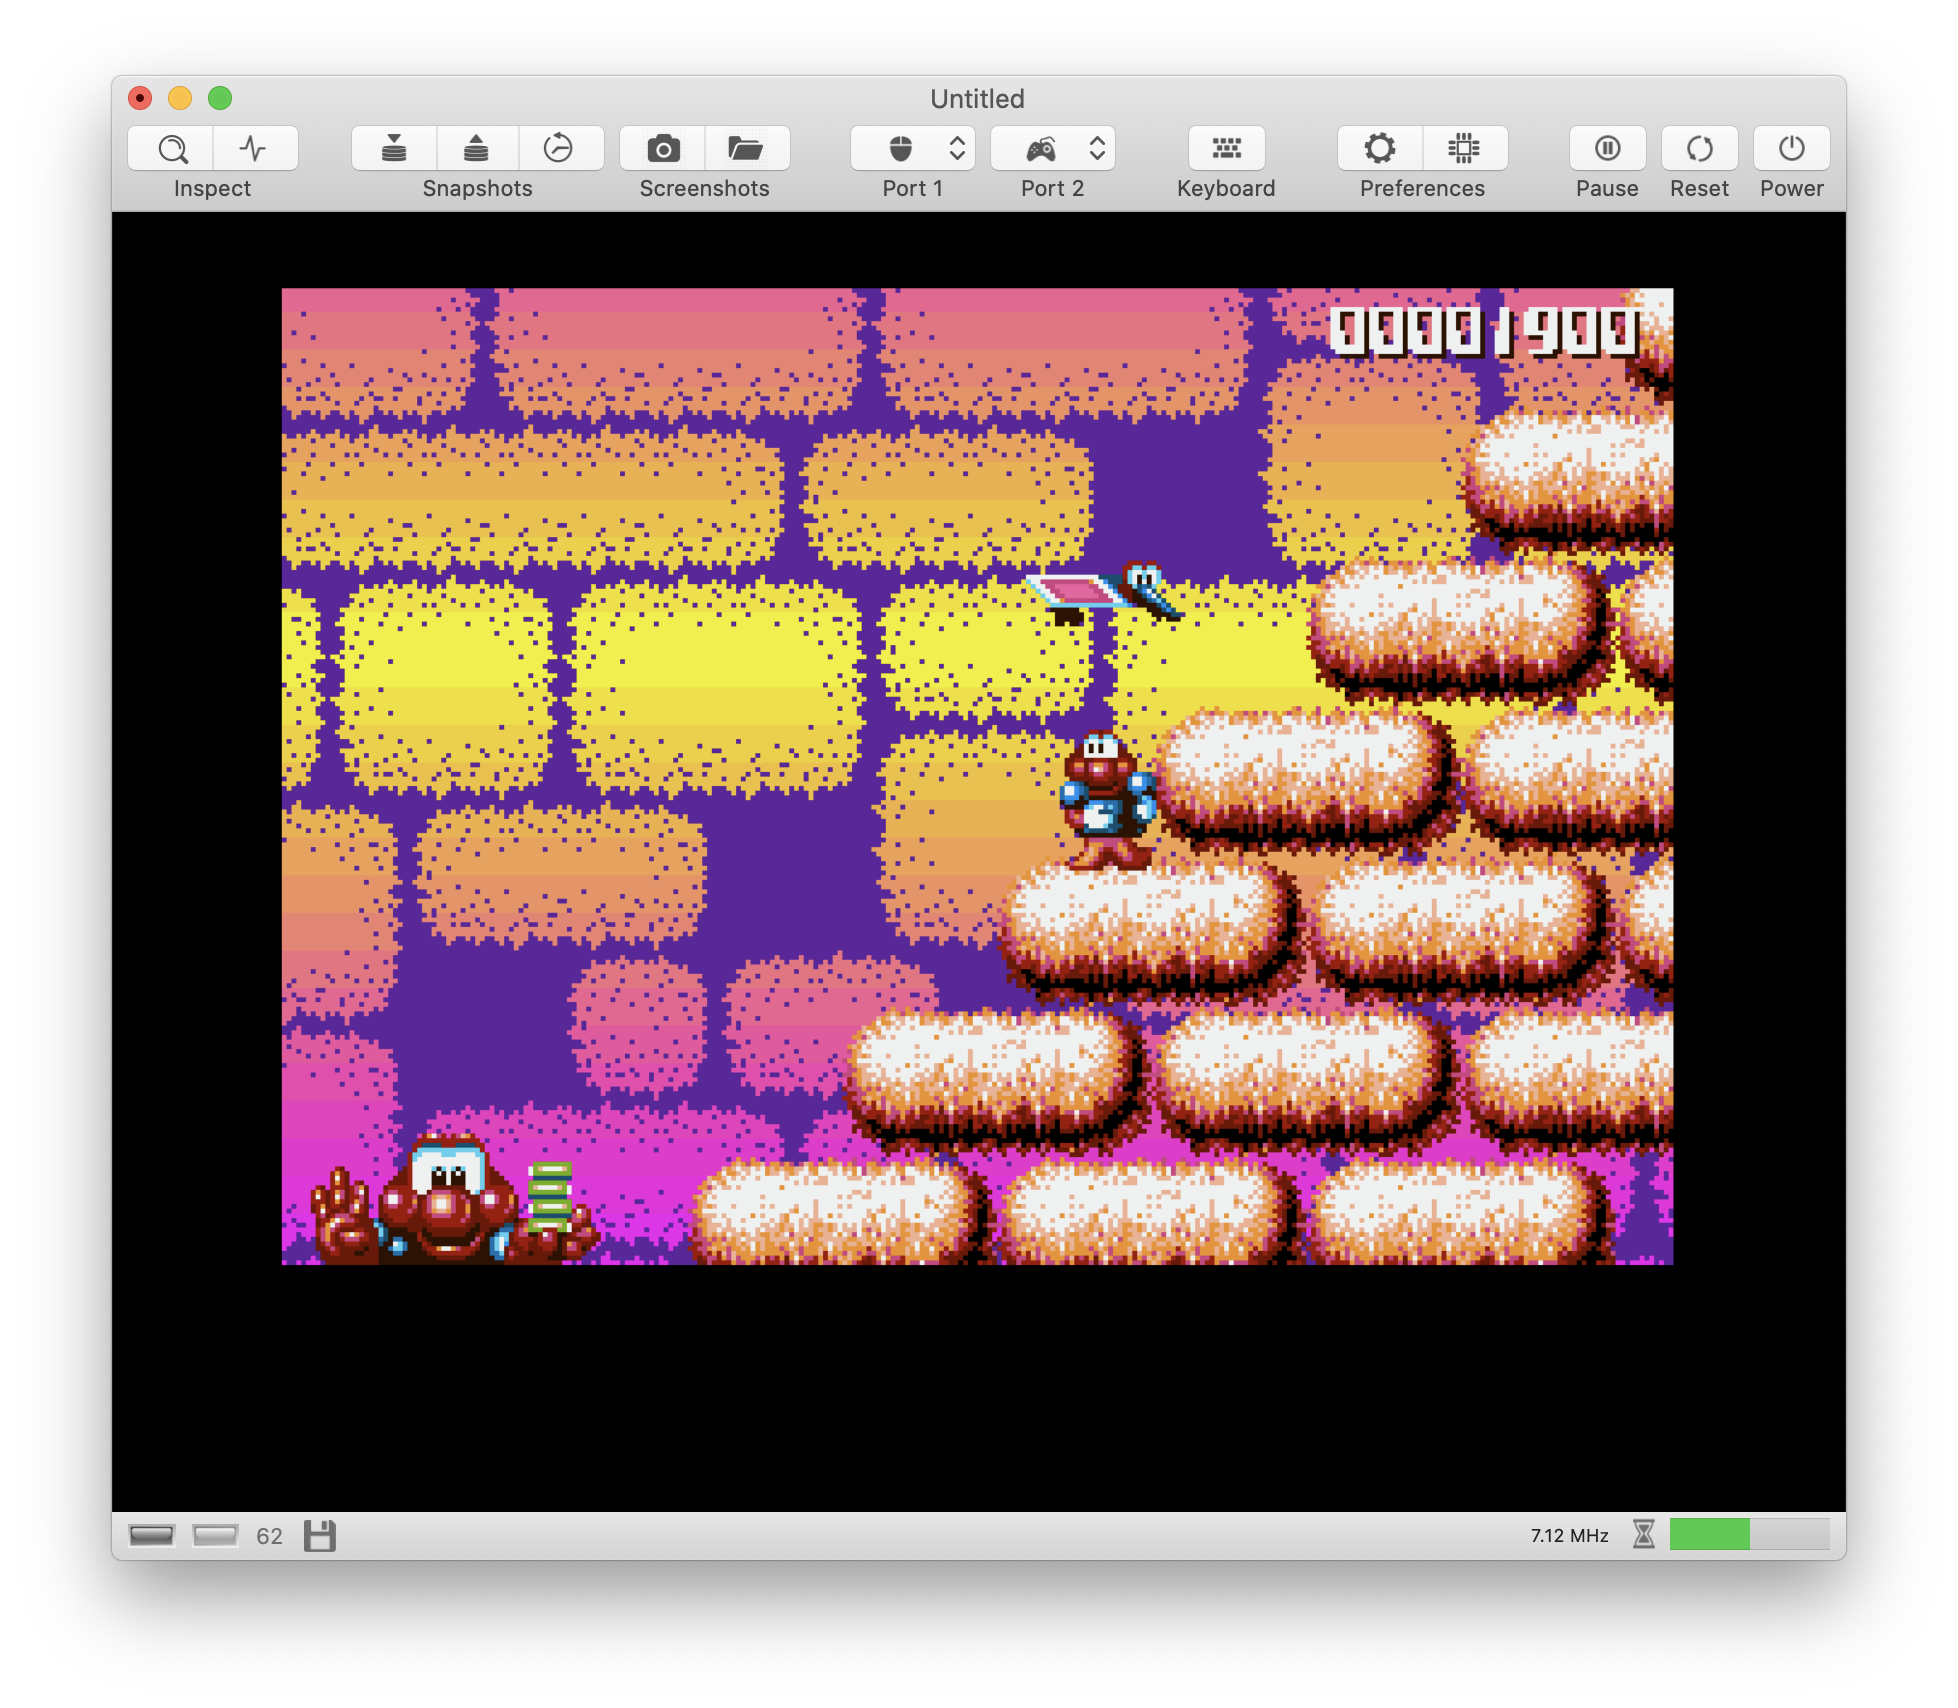This screenshot has width=1958, height=1708.
Task: Click the green zoom window button
Action: pyautogui.click(x=220, y=98)
